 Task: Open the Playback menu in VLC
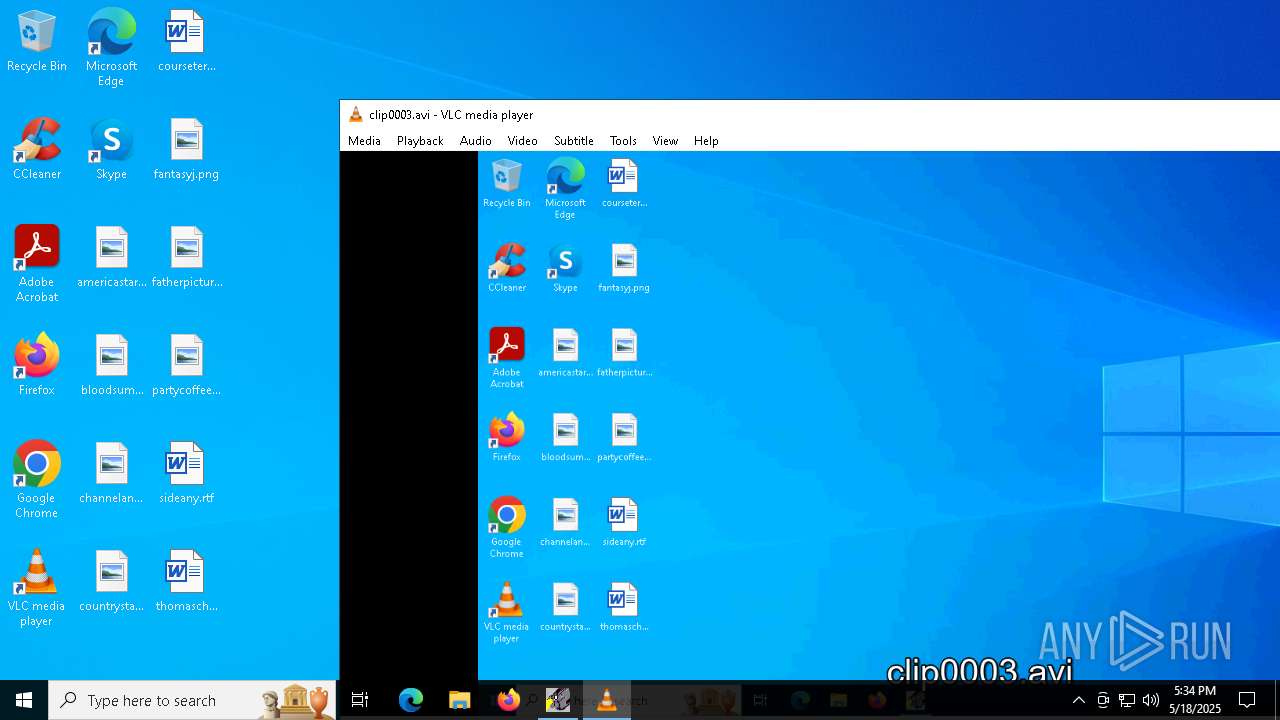click(x=420, y=141)
